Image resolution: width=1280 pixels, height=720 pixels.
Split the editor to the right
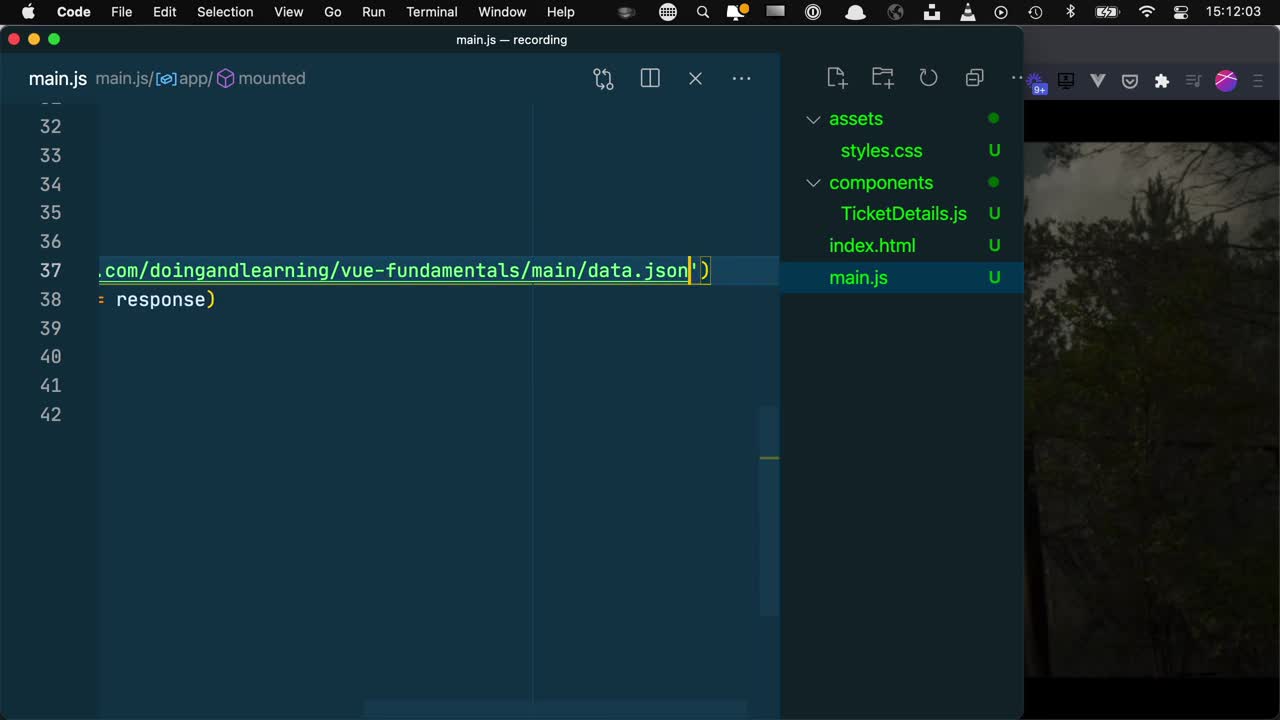coord(650,79)
